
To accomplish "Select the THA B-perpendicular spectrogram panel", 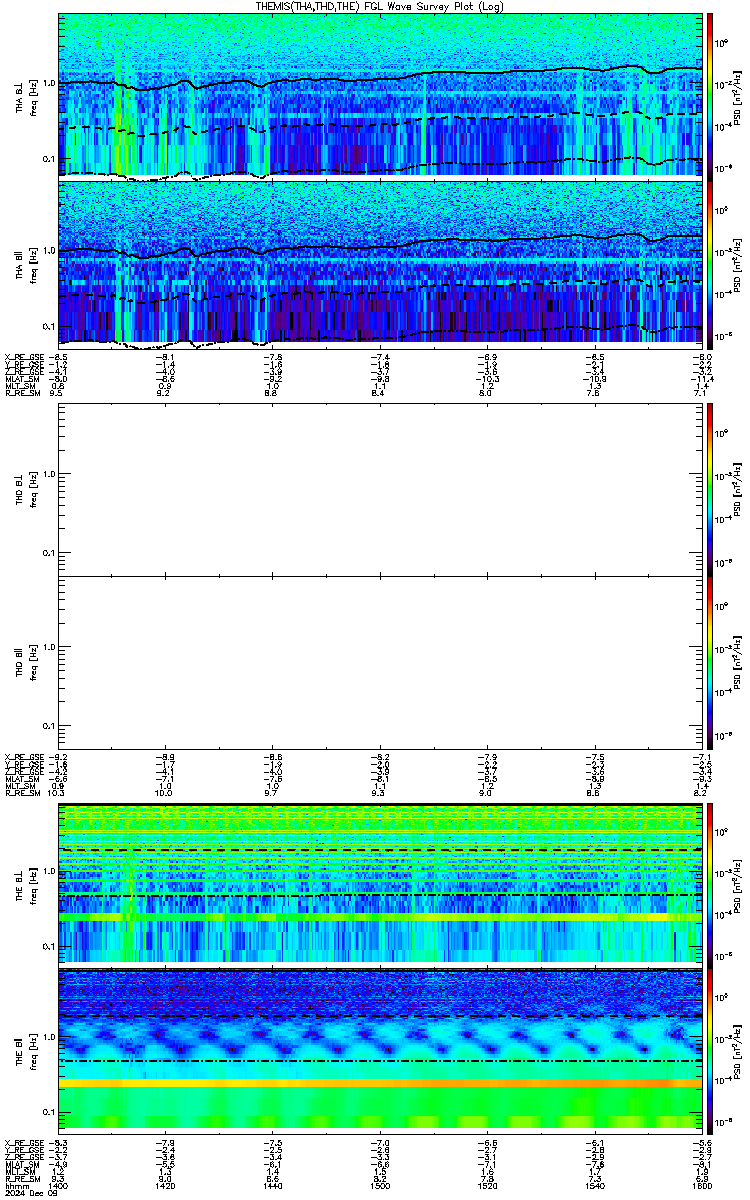I will click(x=381, y=95).
